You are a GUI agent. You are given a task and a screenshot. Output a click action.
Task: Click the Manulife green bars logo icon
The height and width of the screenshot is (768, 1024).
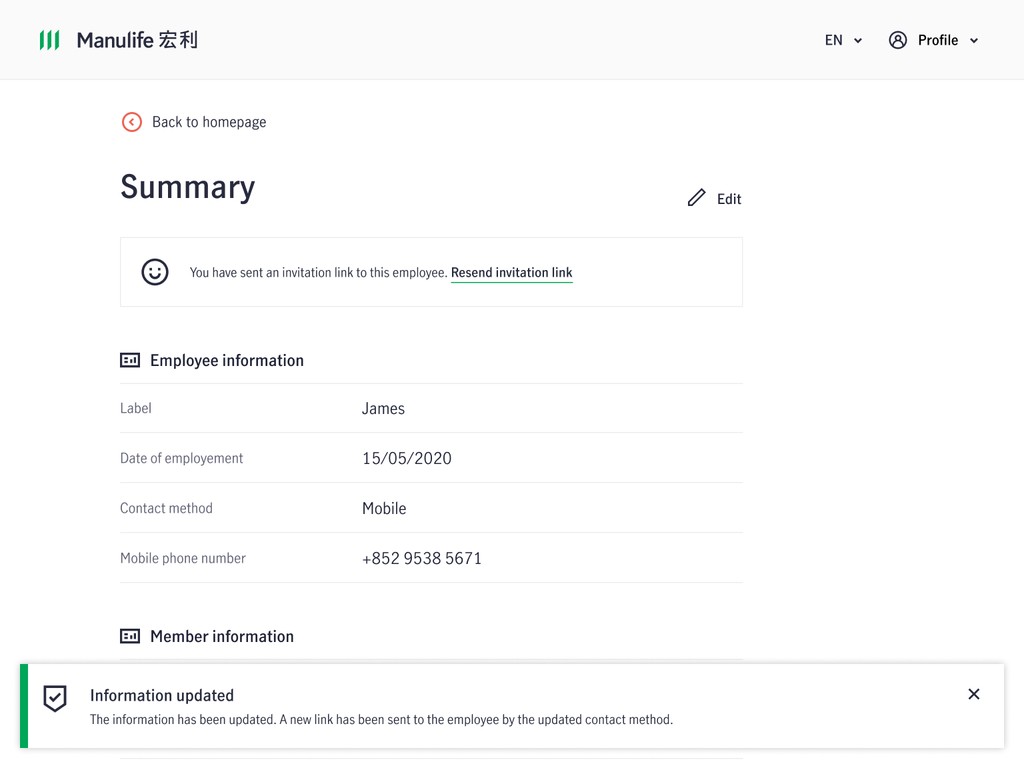[50, 40]
